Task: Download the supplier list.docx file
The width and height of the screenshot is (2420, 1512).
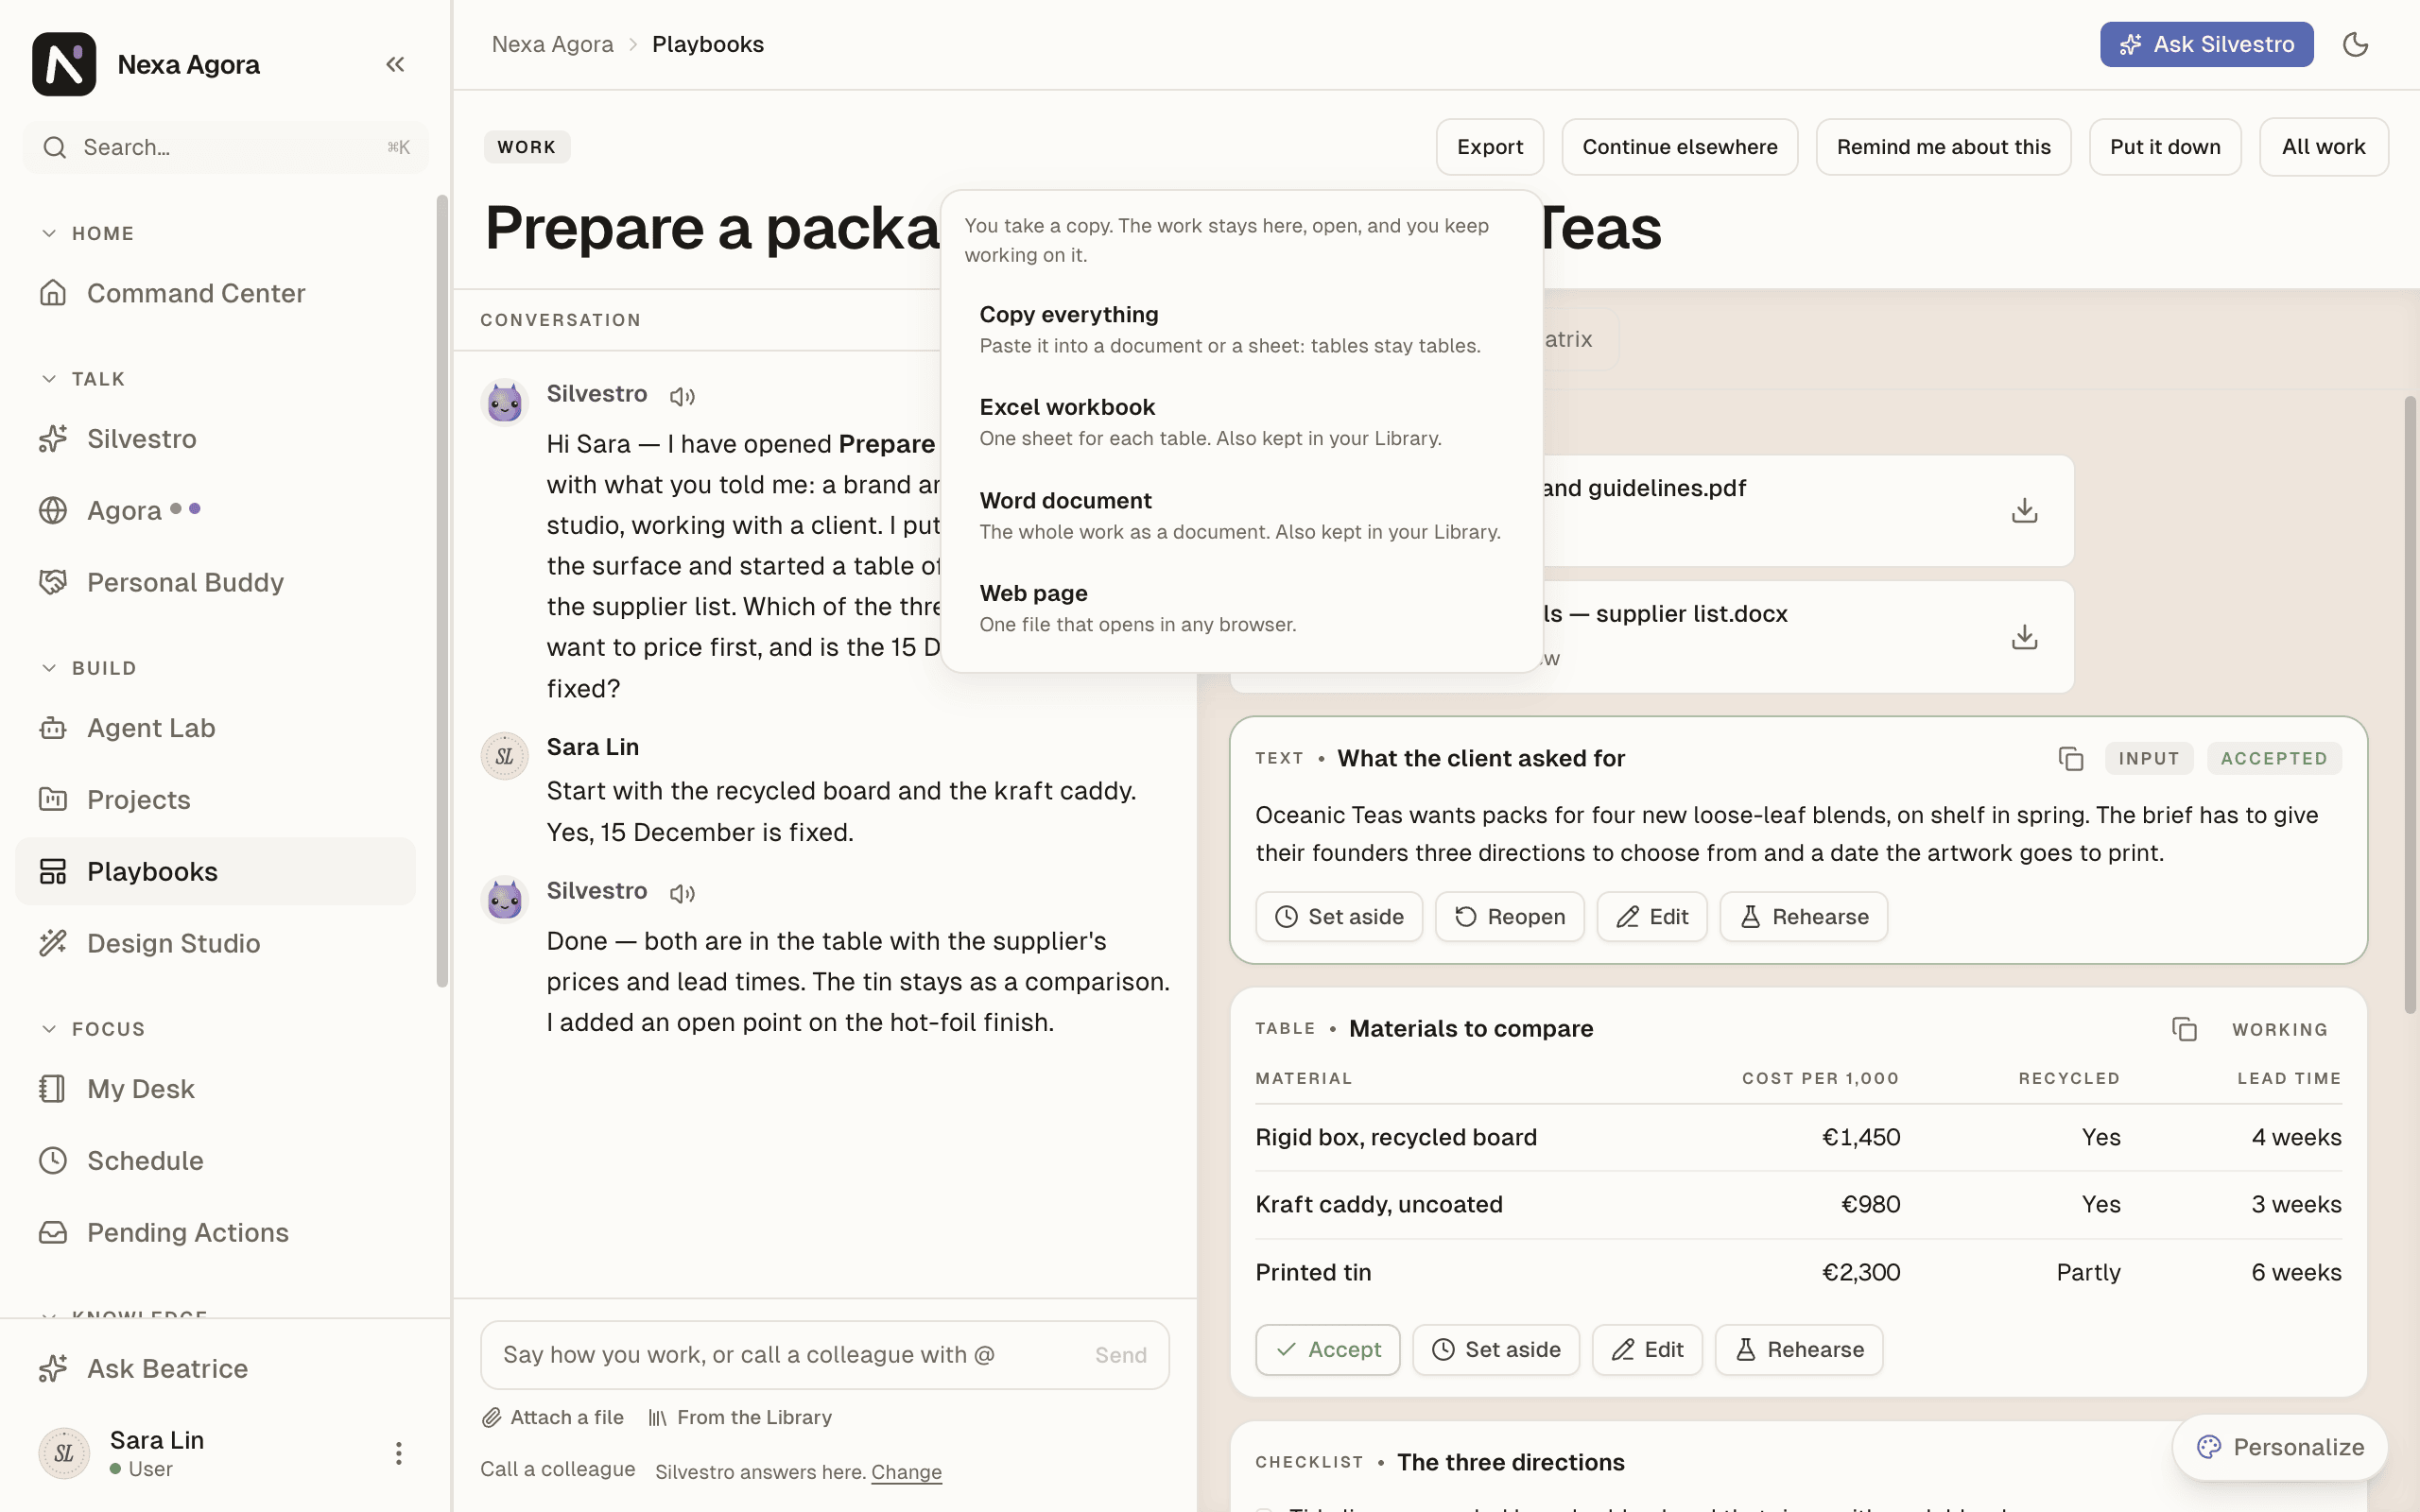Action: pyautogui.click(x=2024, y=636)
